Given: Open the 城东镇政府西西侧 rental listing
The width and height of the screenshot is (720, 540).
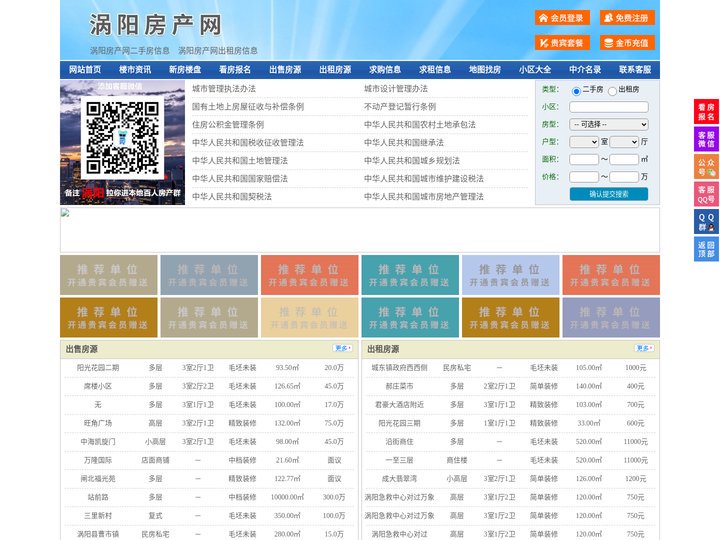Looking at the screenshot, I should click(399, 367).
